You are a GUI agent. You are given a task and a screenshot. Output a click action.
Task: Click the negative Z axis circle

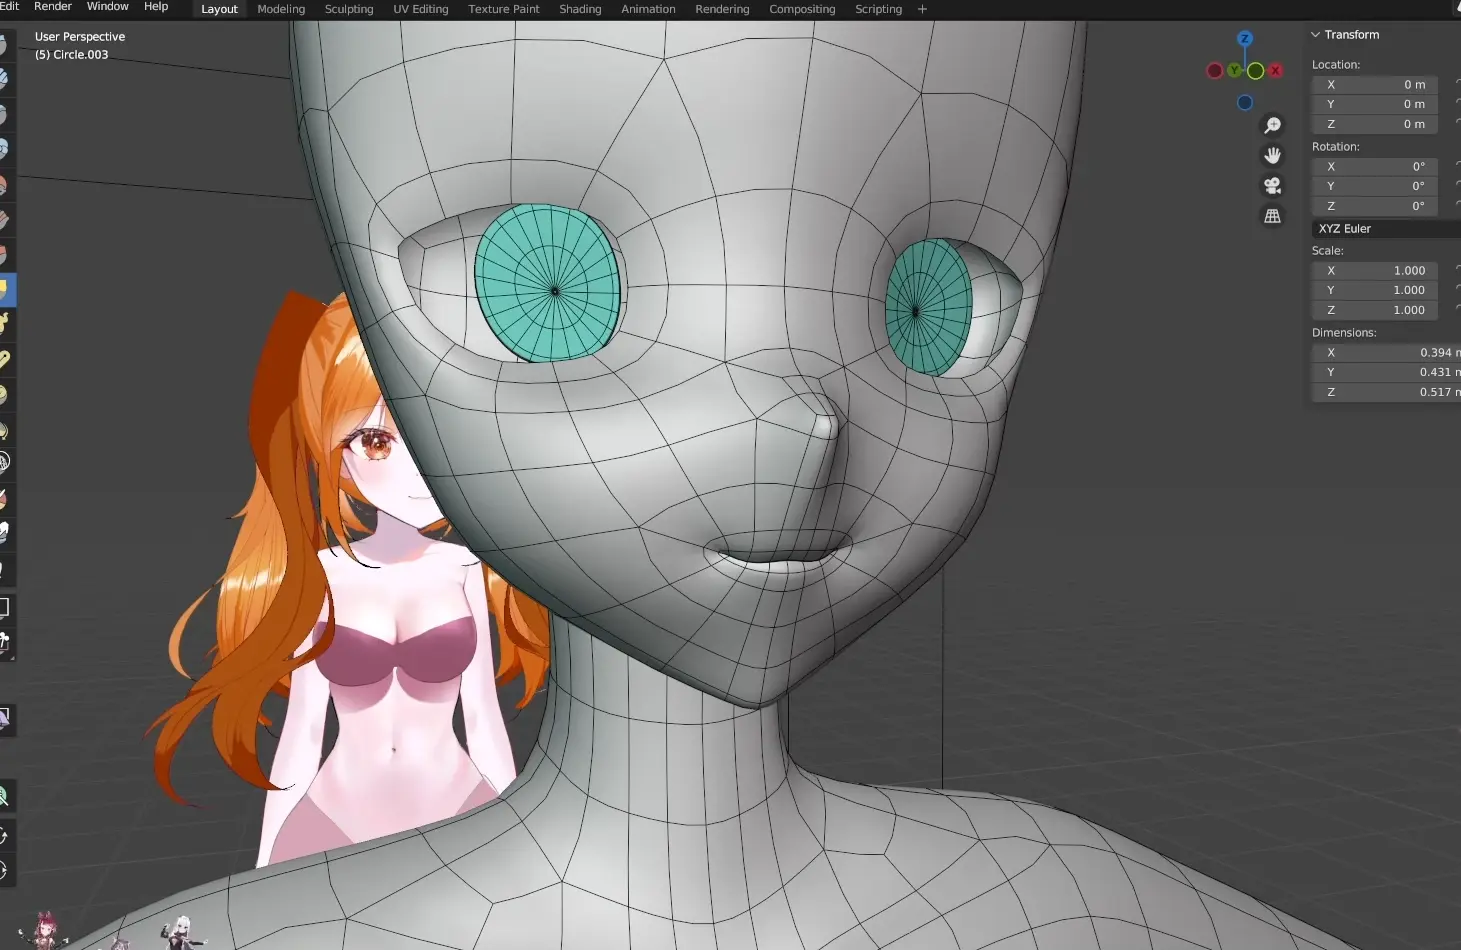1245,103
